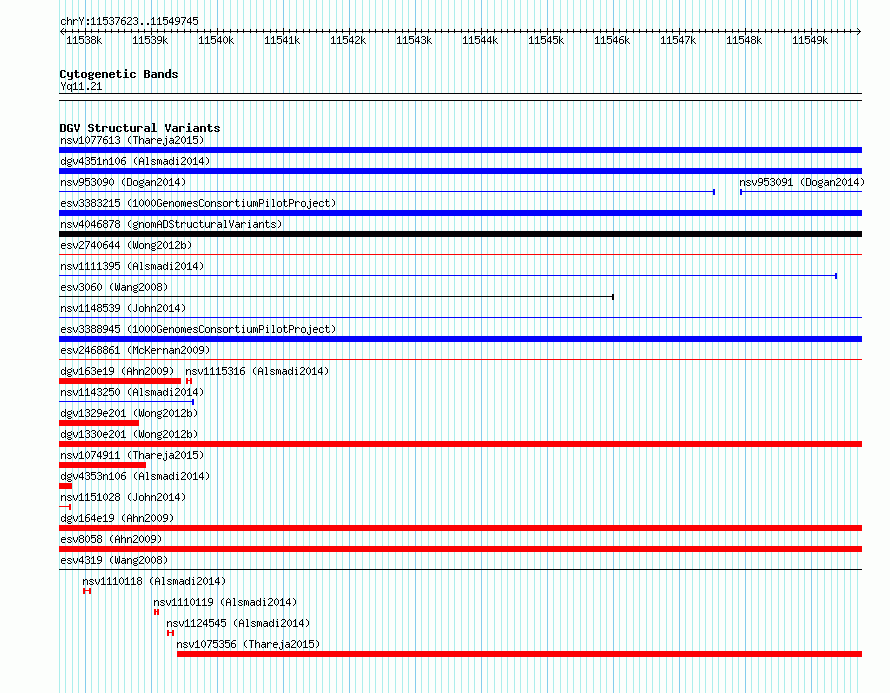Open nsv1074911 (Thareja2015) label
Image resolution: width=890 pixels, height=693 pixels.
[x=132, y=455]
